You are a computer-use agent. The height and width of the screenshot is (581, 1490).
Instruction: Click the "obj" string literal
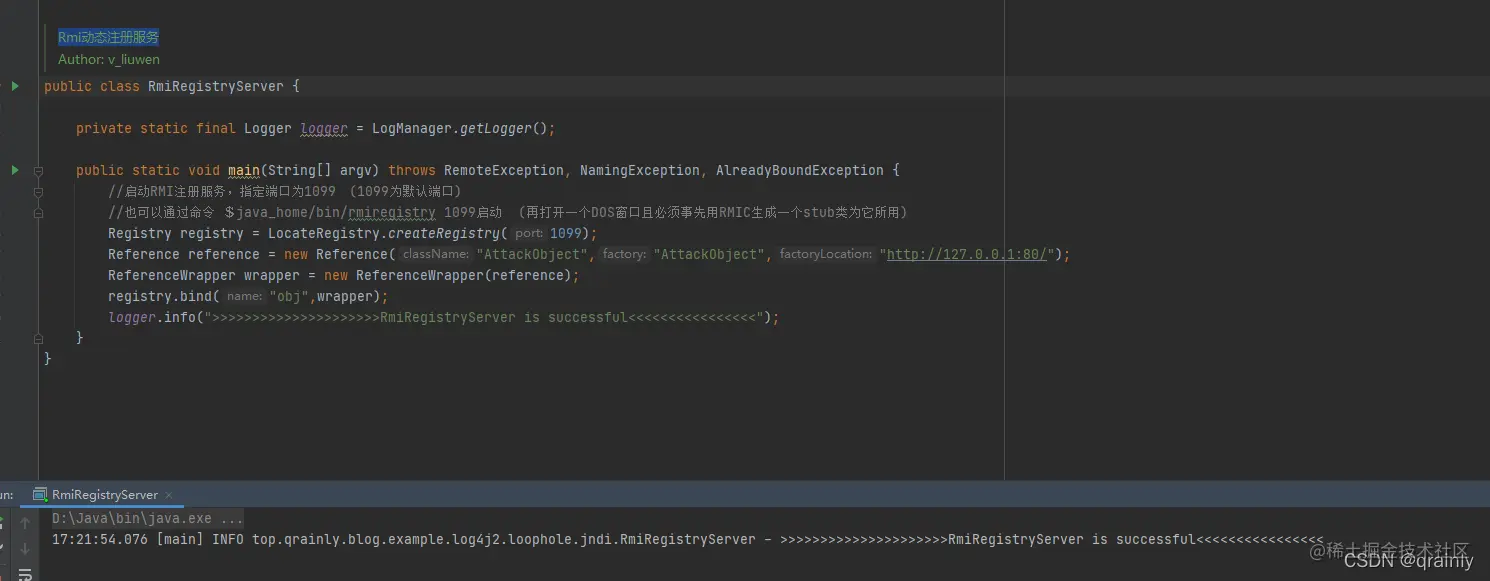tap(288, 296)
